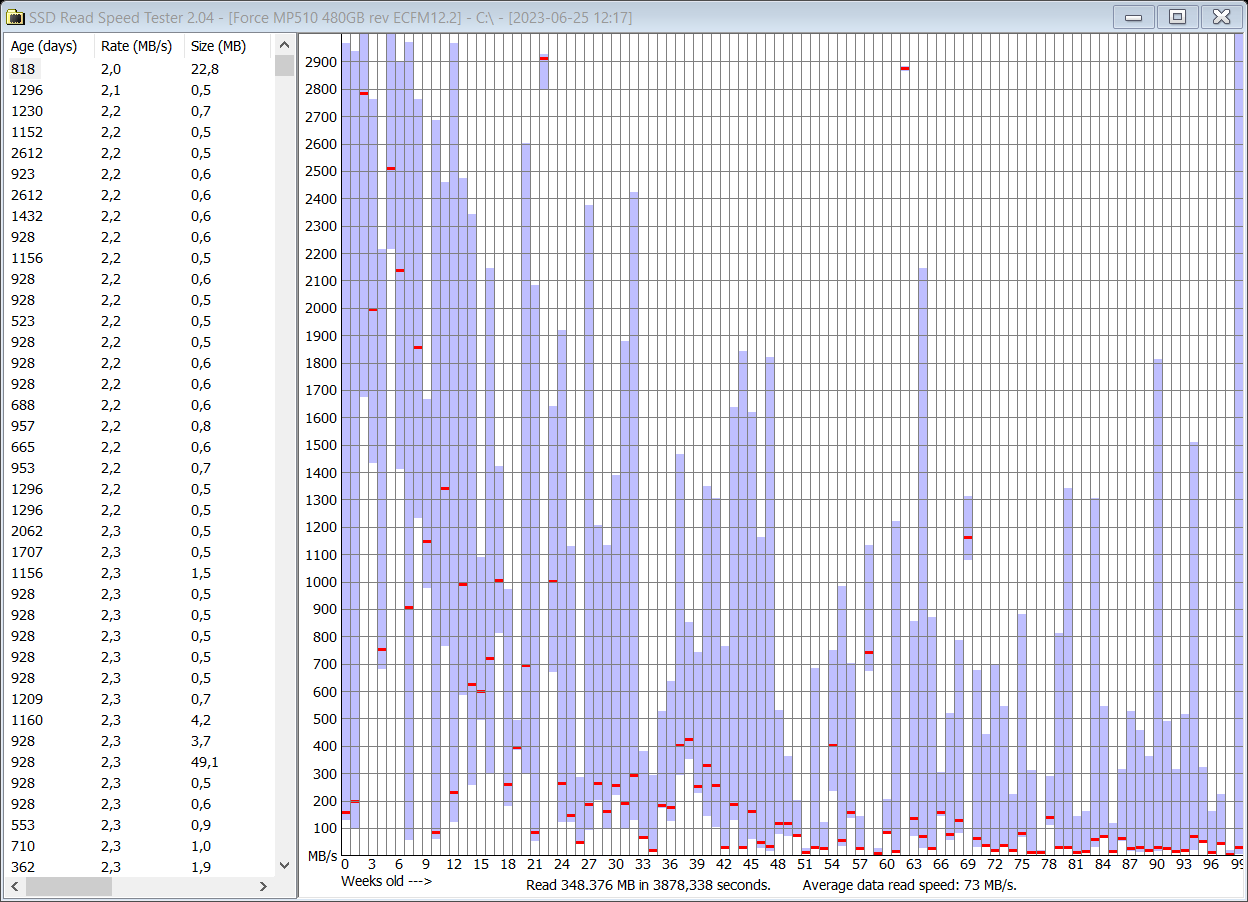Select the row with age 1152 days
This screenshot has width=1248, height=902.
(140, 132)
